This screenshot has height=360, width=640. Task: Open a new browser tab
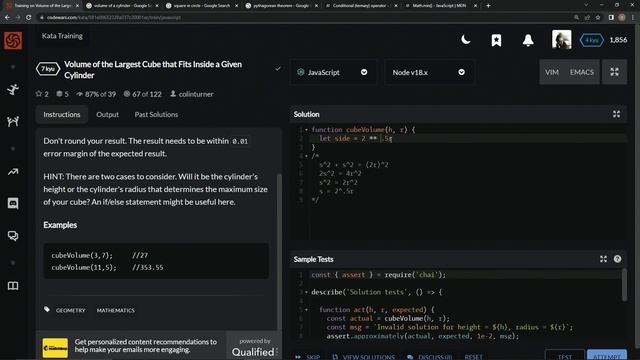click(488, 6)
